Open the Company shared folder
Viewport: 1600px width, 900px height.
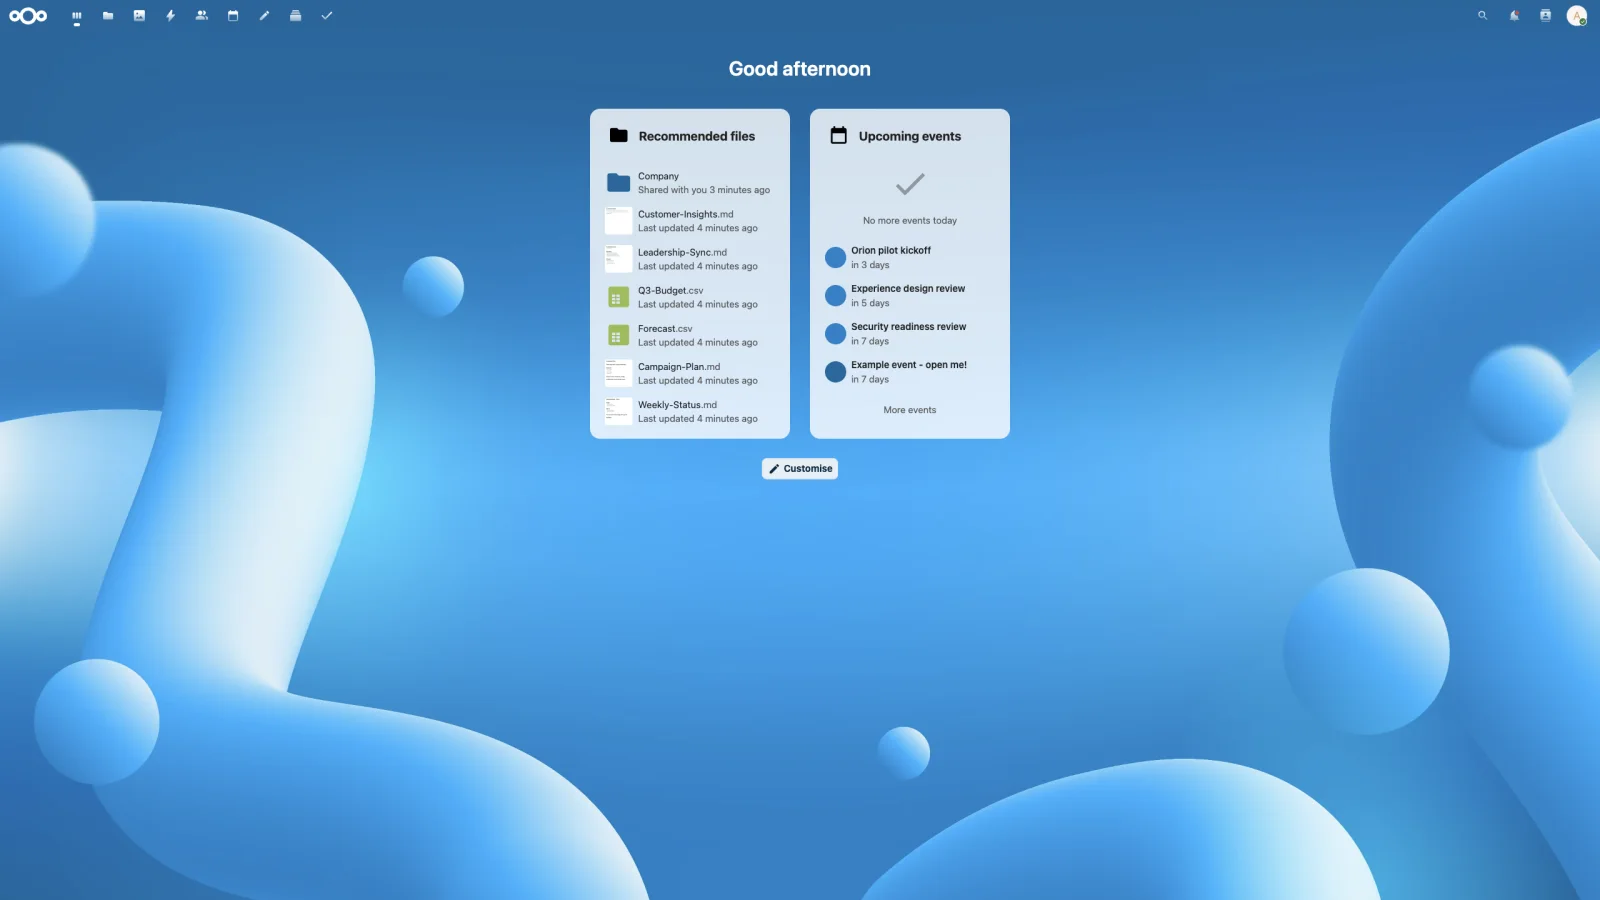690,183
